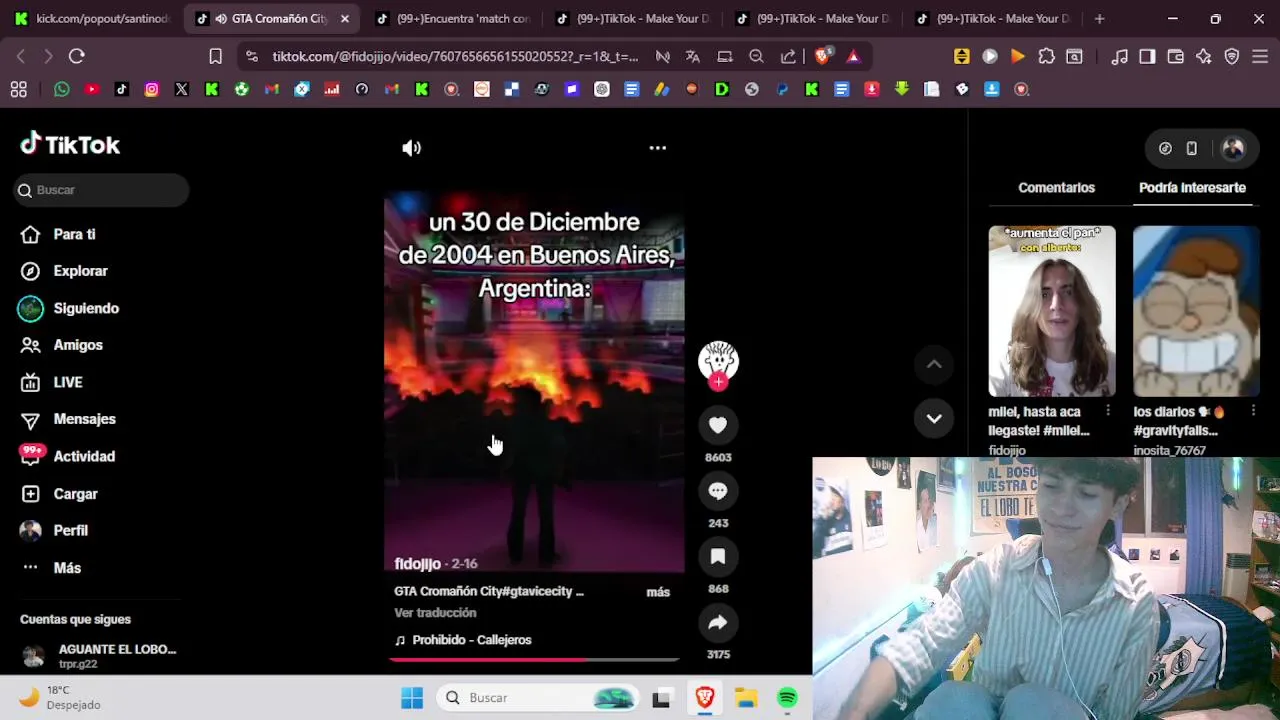Open fidojijo username on the video
The width and height of the screenshot is (1280, 720).
(x=418, y=564)
